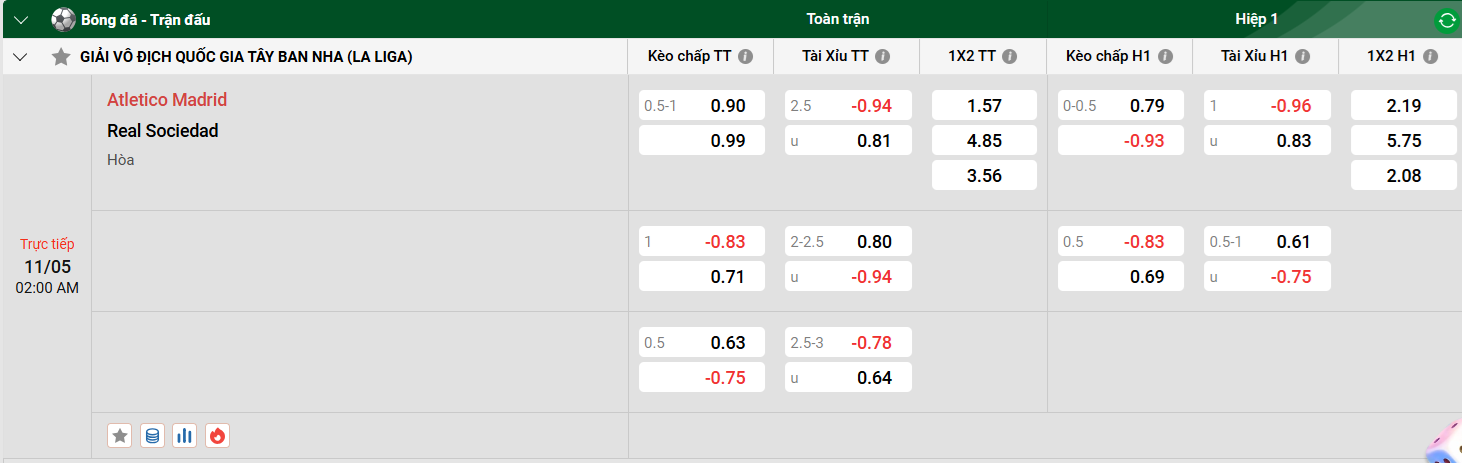The image size is (1462, 463).
Task: Bet first-half handicap 0.5 at -0.83
Action: click(x=1121, y=241)
